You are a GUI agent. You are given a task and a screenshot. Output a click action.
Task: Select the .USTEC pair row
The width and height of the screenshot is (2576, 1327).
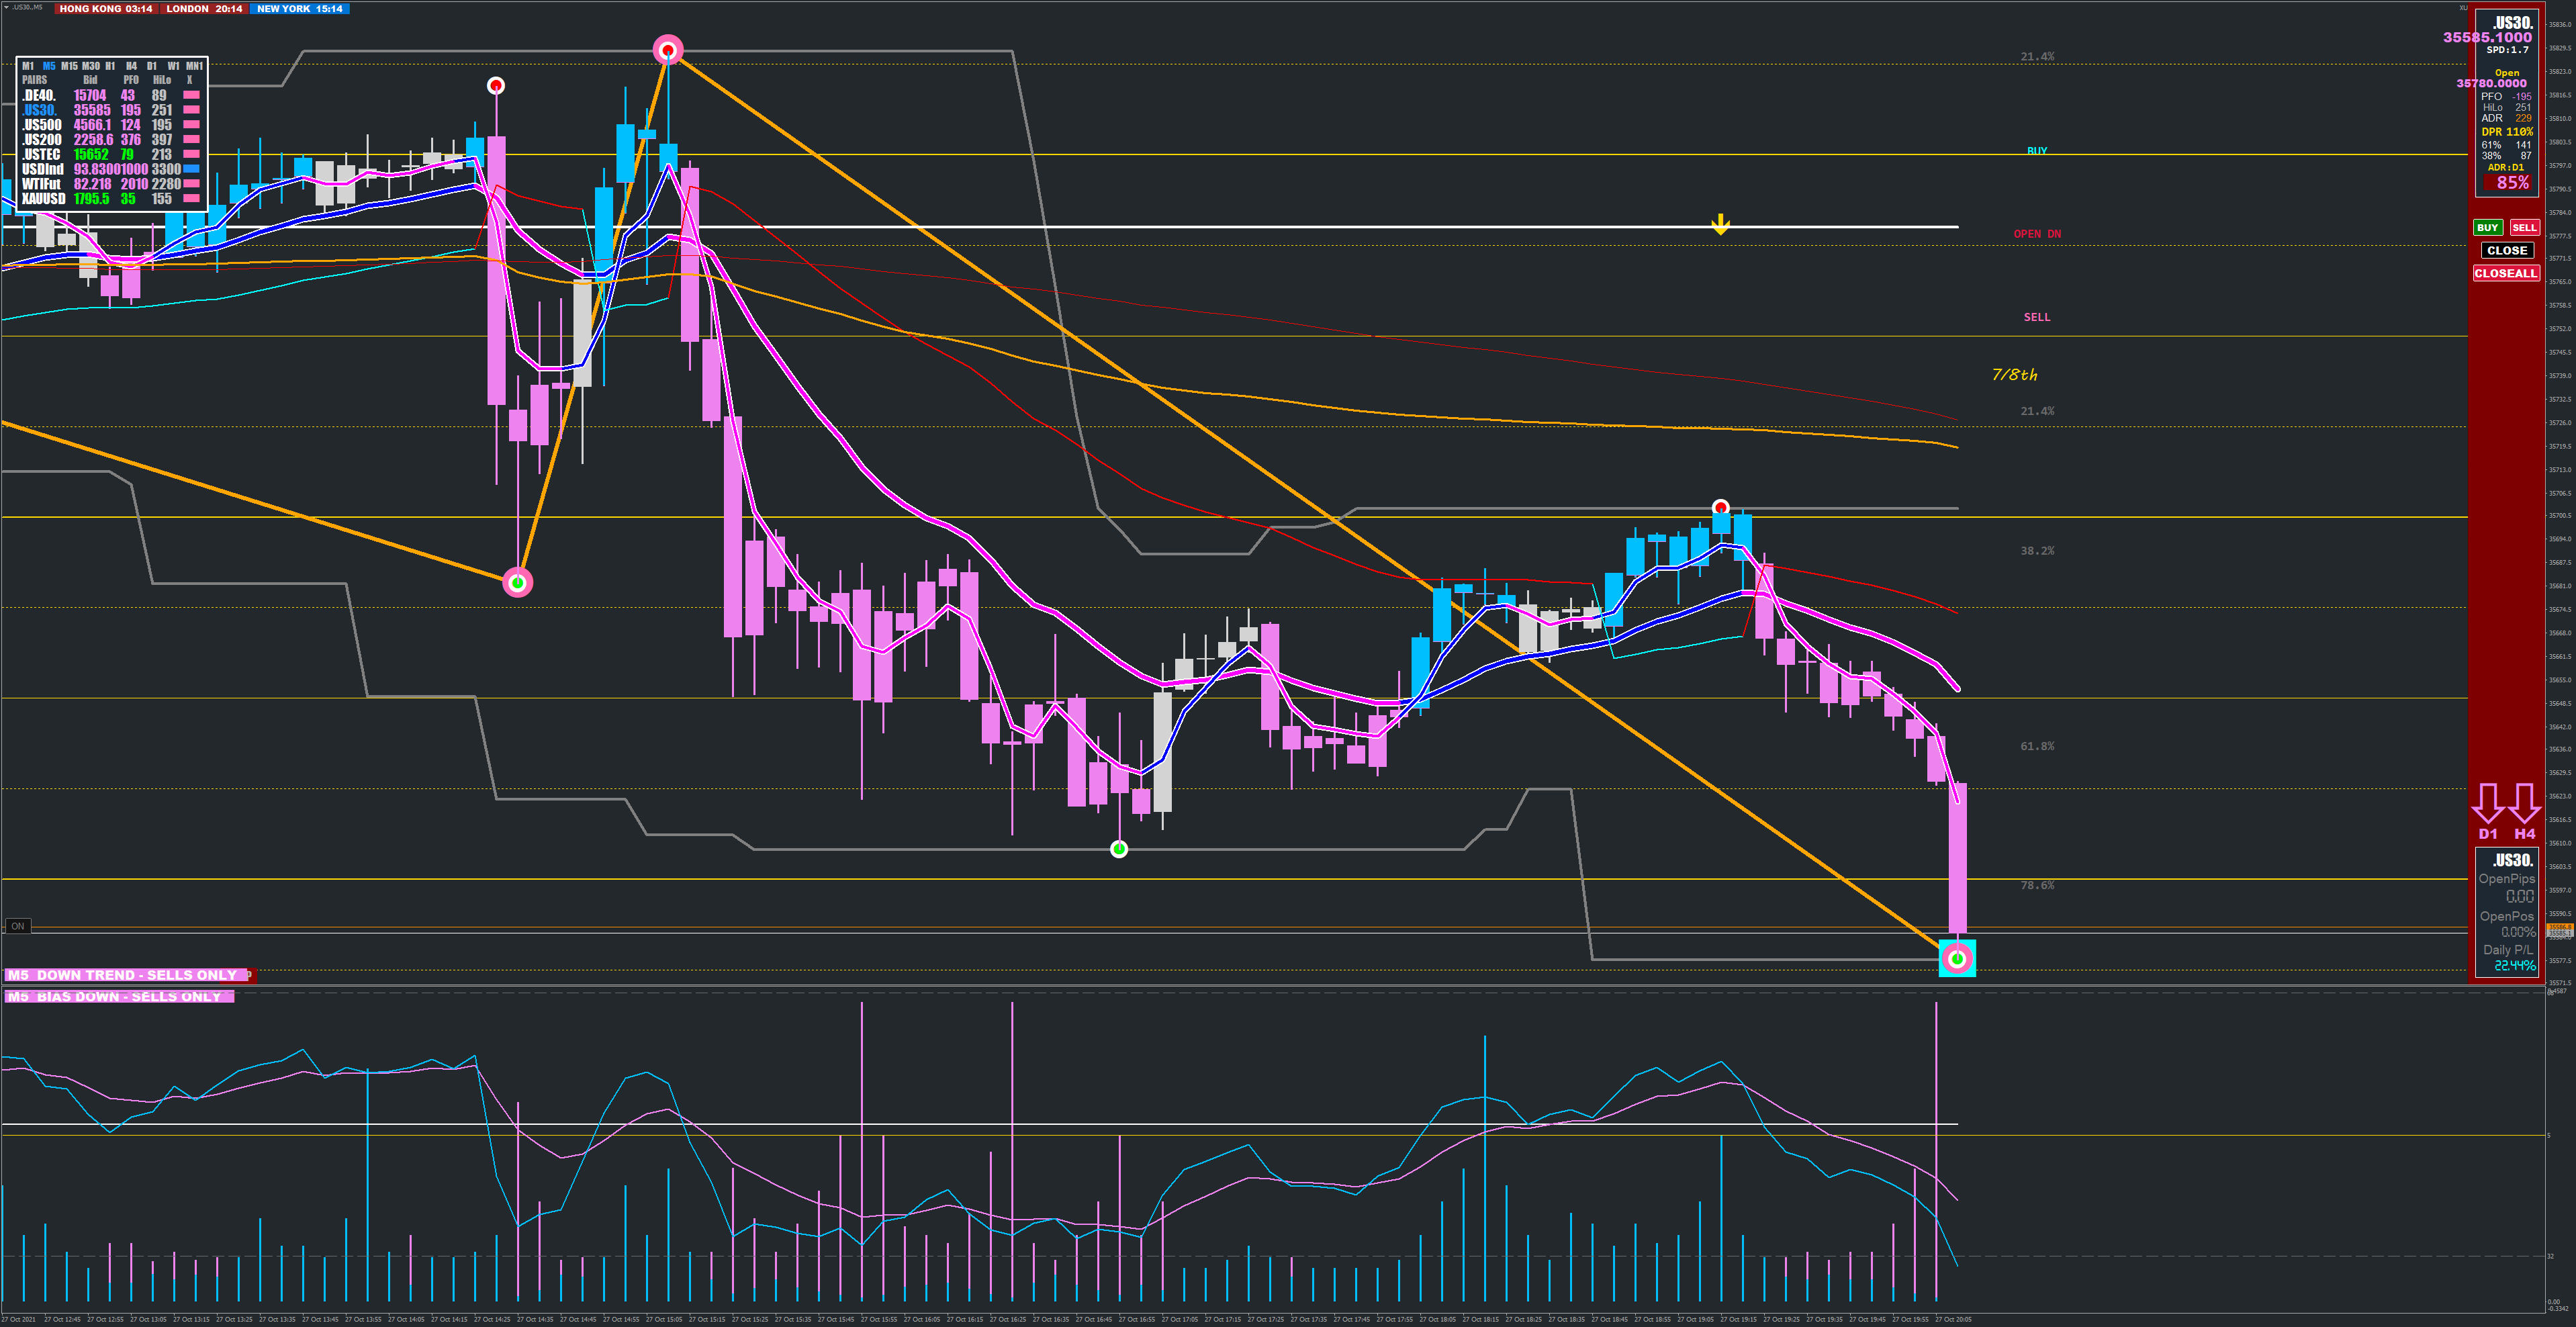(41, 155)
